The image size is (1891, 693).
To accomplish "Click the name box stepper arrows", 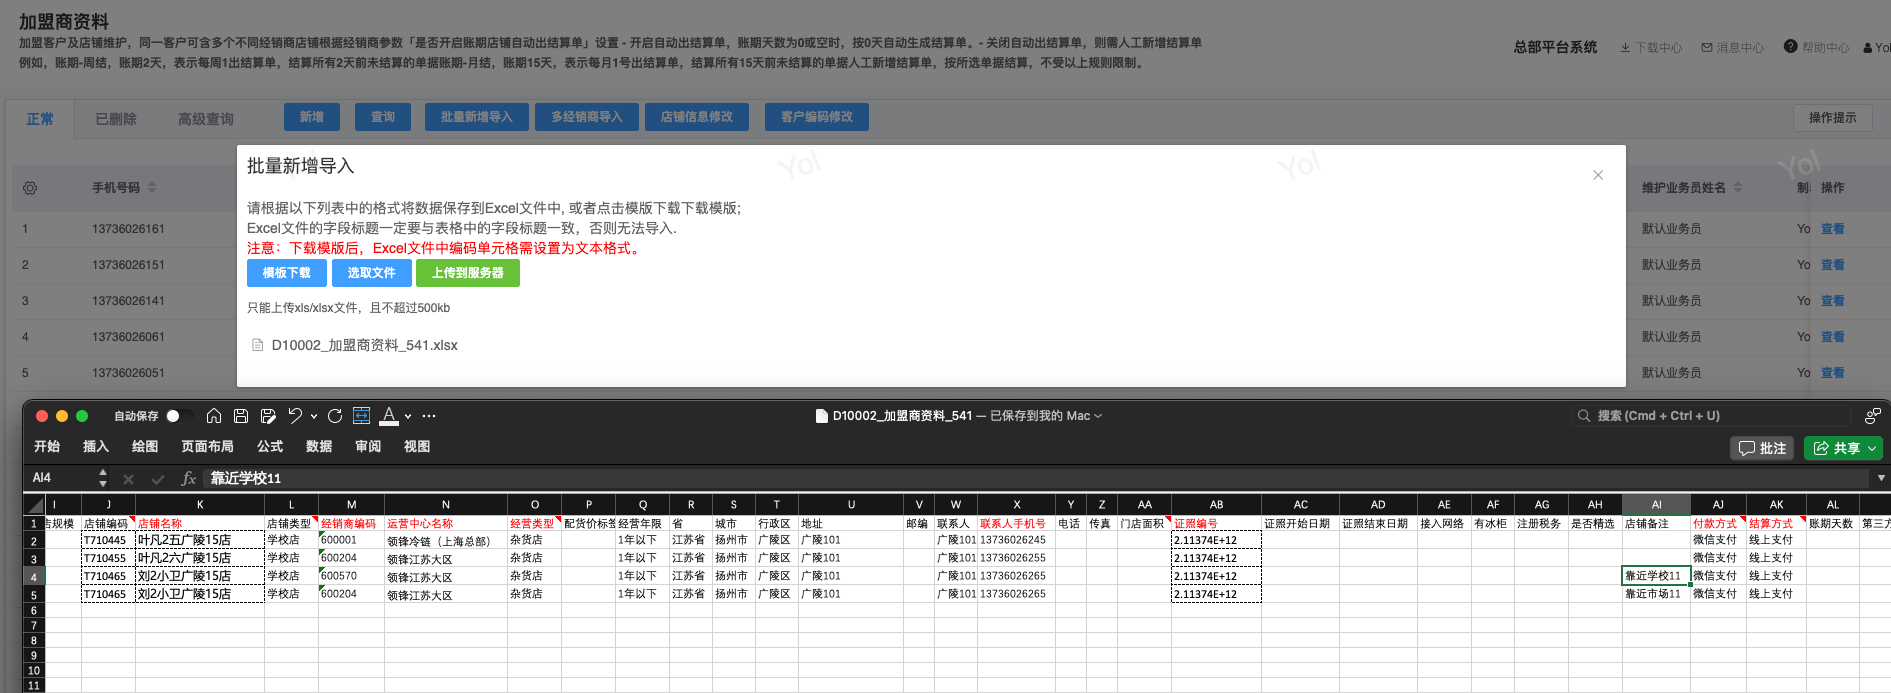I will click(102, 478).
